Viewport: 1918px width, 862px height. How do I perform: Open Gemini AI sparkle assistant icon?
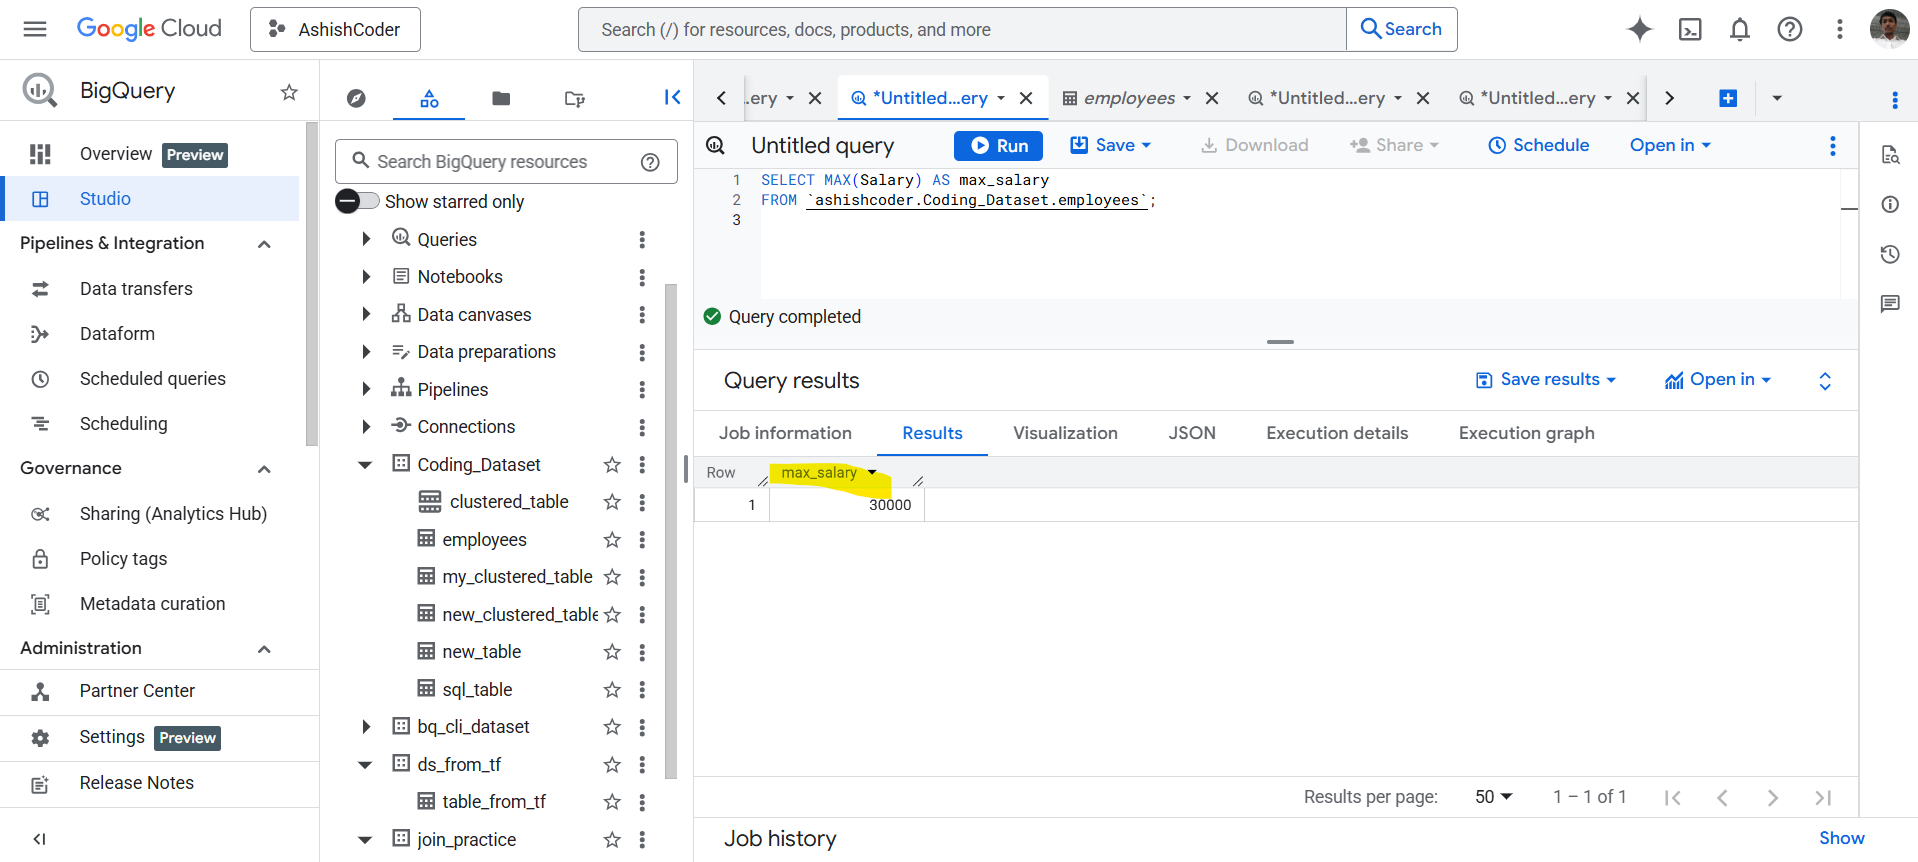click(x=1640, y=29)
